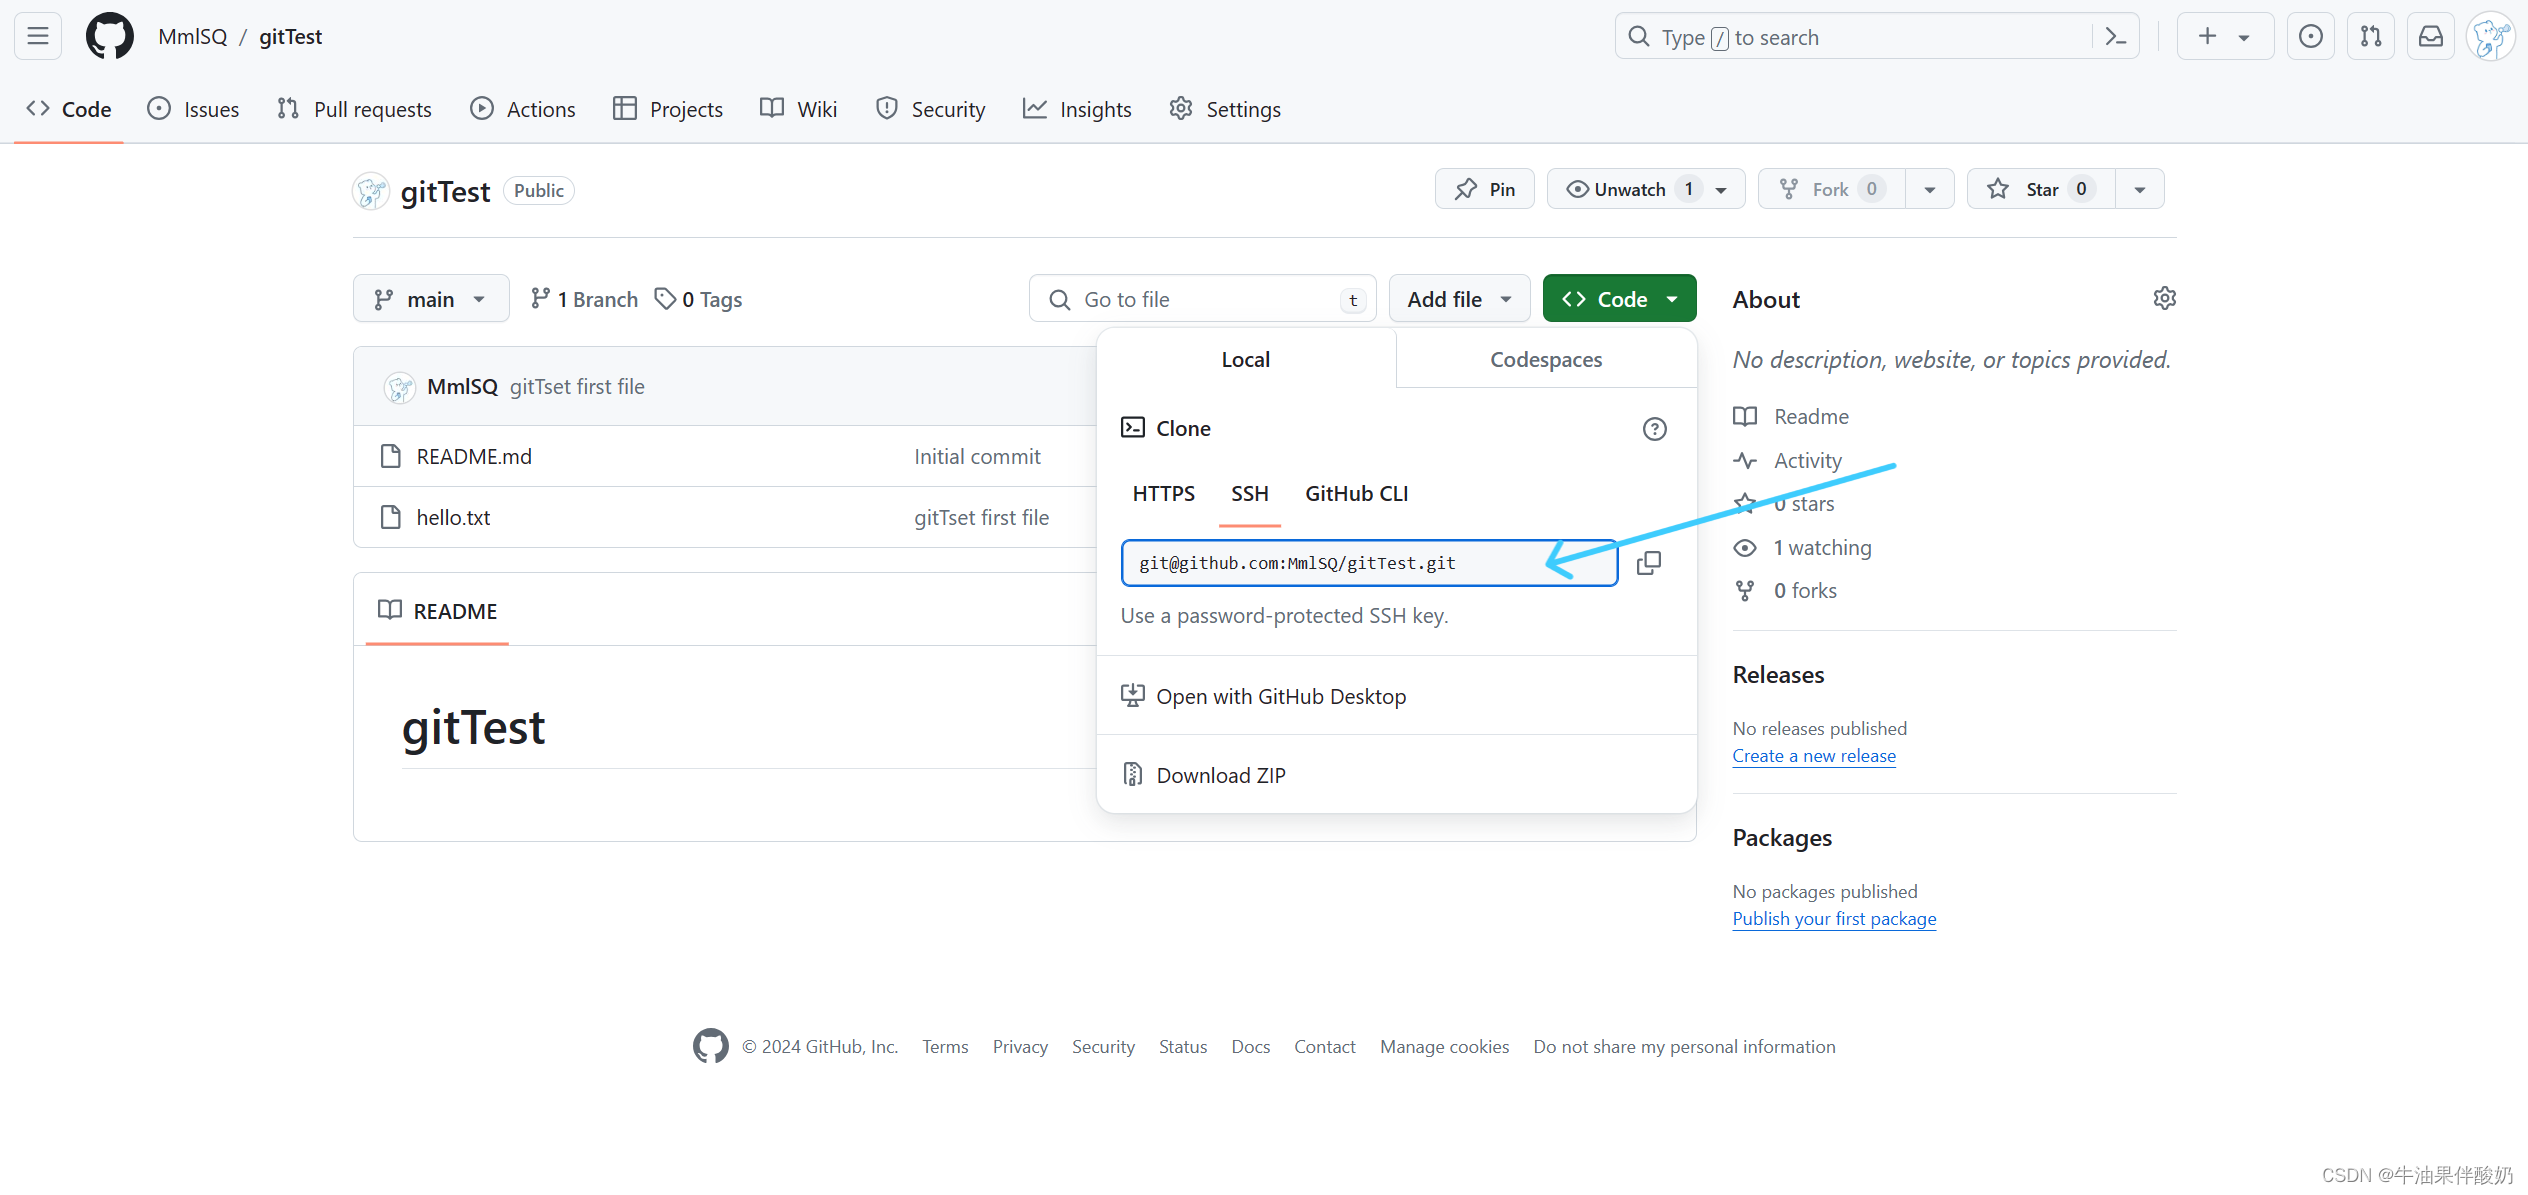Open the issues icon in header

coord(2310,37)
